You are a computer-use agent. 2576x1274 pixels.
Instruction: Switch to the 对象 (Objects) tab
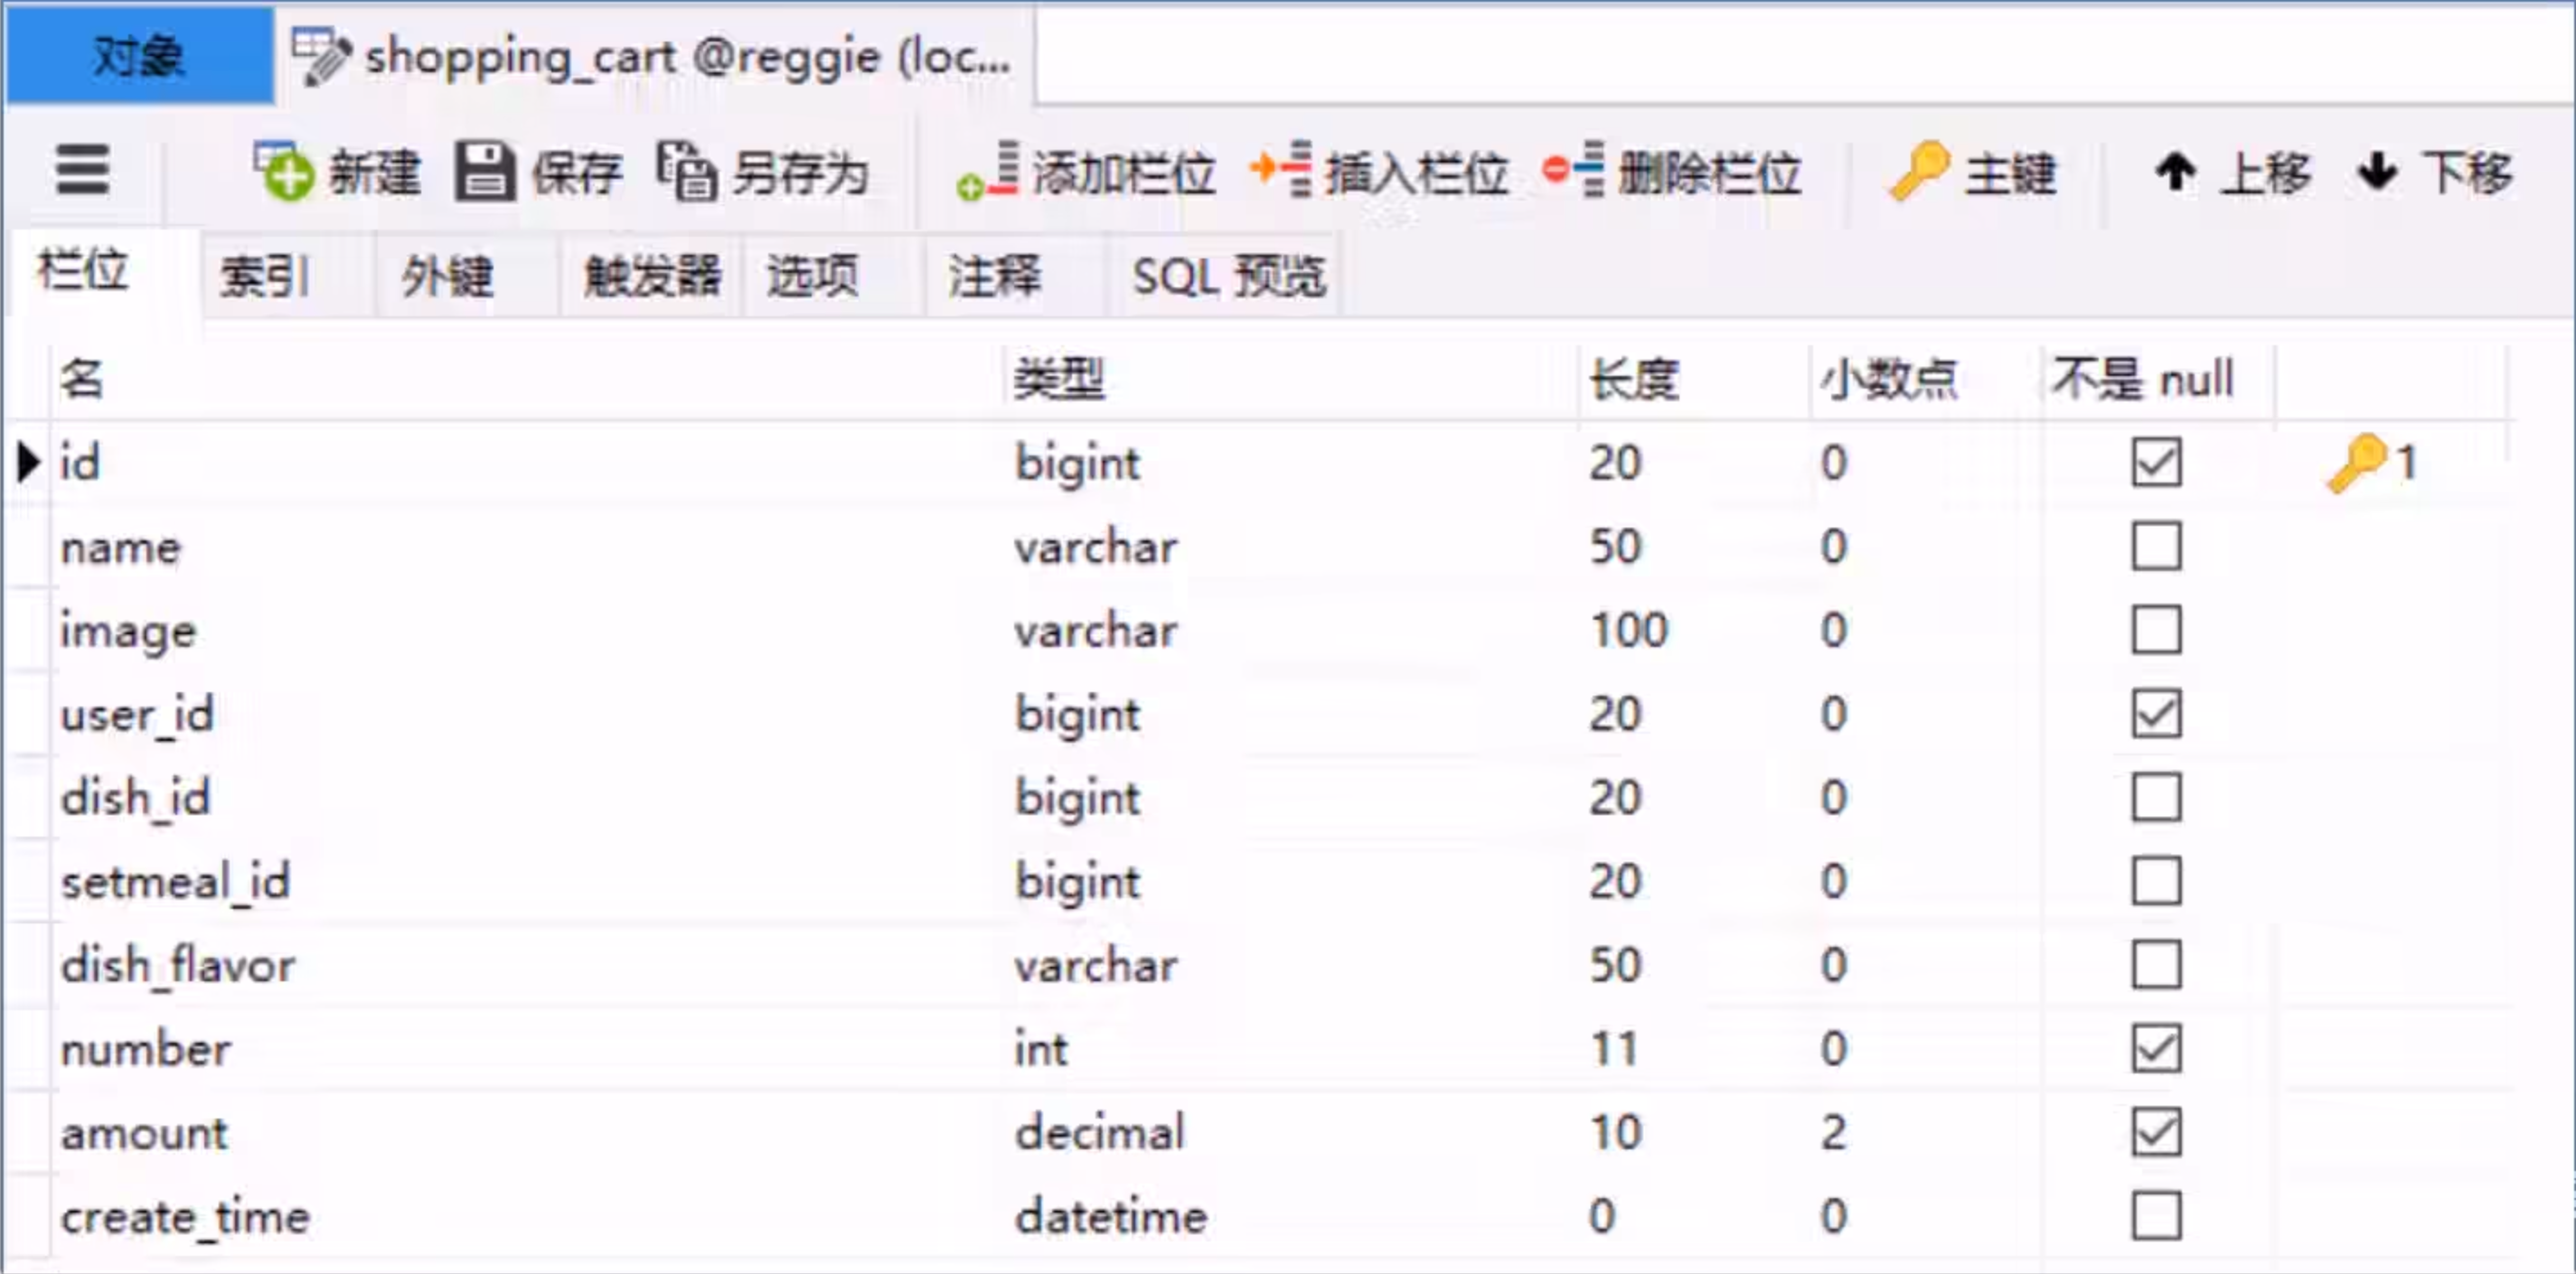(139, 55)
